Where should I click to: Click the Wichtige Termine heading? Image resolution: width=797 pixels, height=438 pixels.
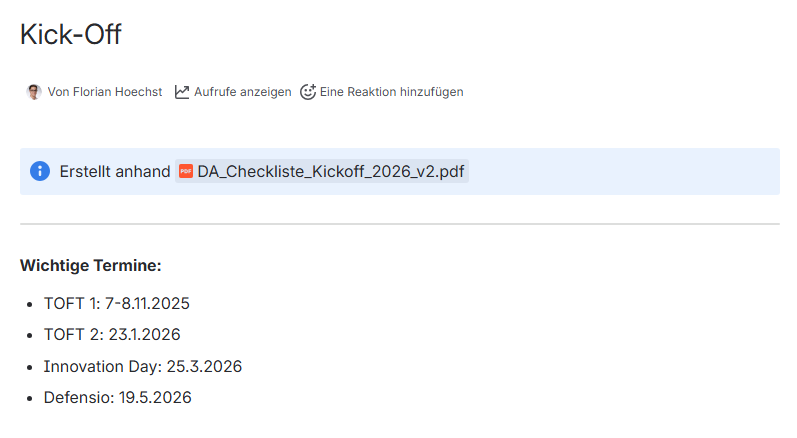click(x=91, y=266)
